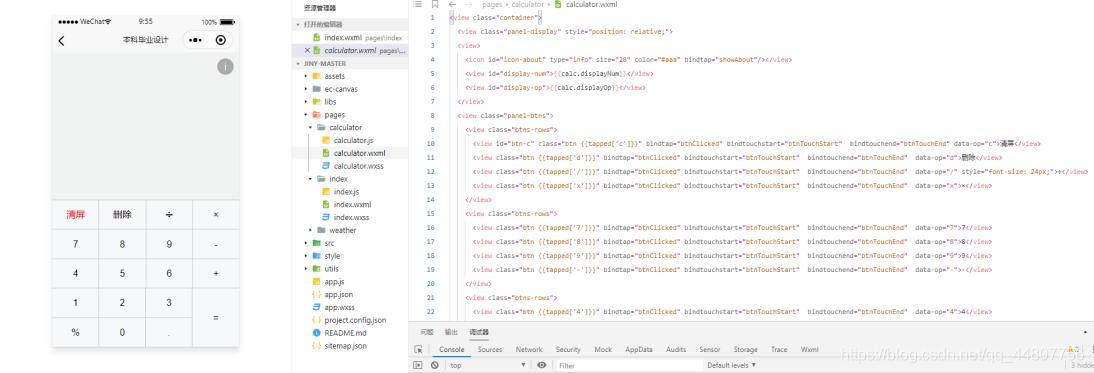This screenshot has width=1094, height=373.
Task: Open index.wxml in the open editors list
Action: (x=351, y=37)
